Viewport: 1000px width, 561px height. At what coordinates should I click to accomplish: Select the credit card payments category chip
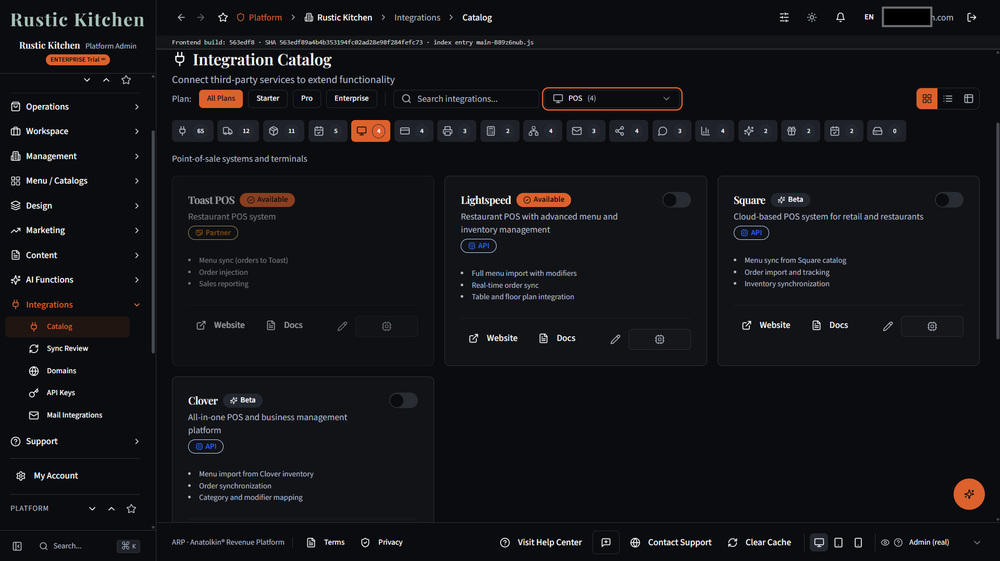413,131
